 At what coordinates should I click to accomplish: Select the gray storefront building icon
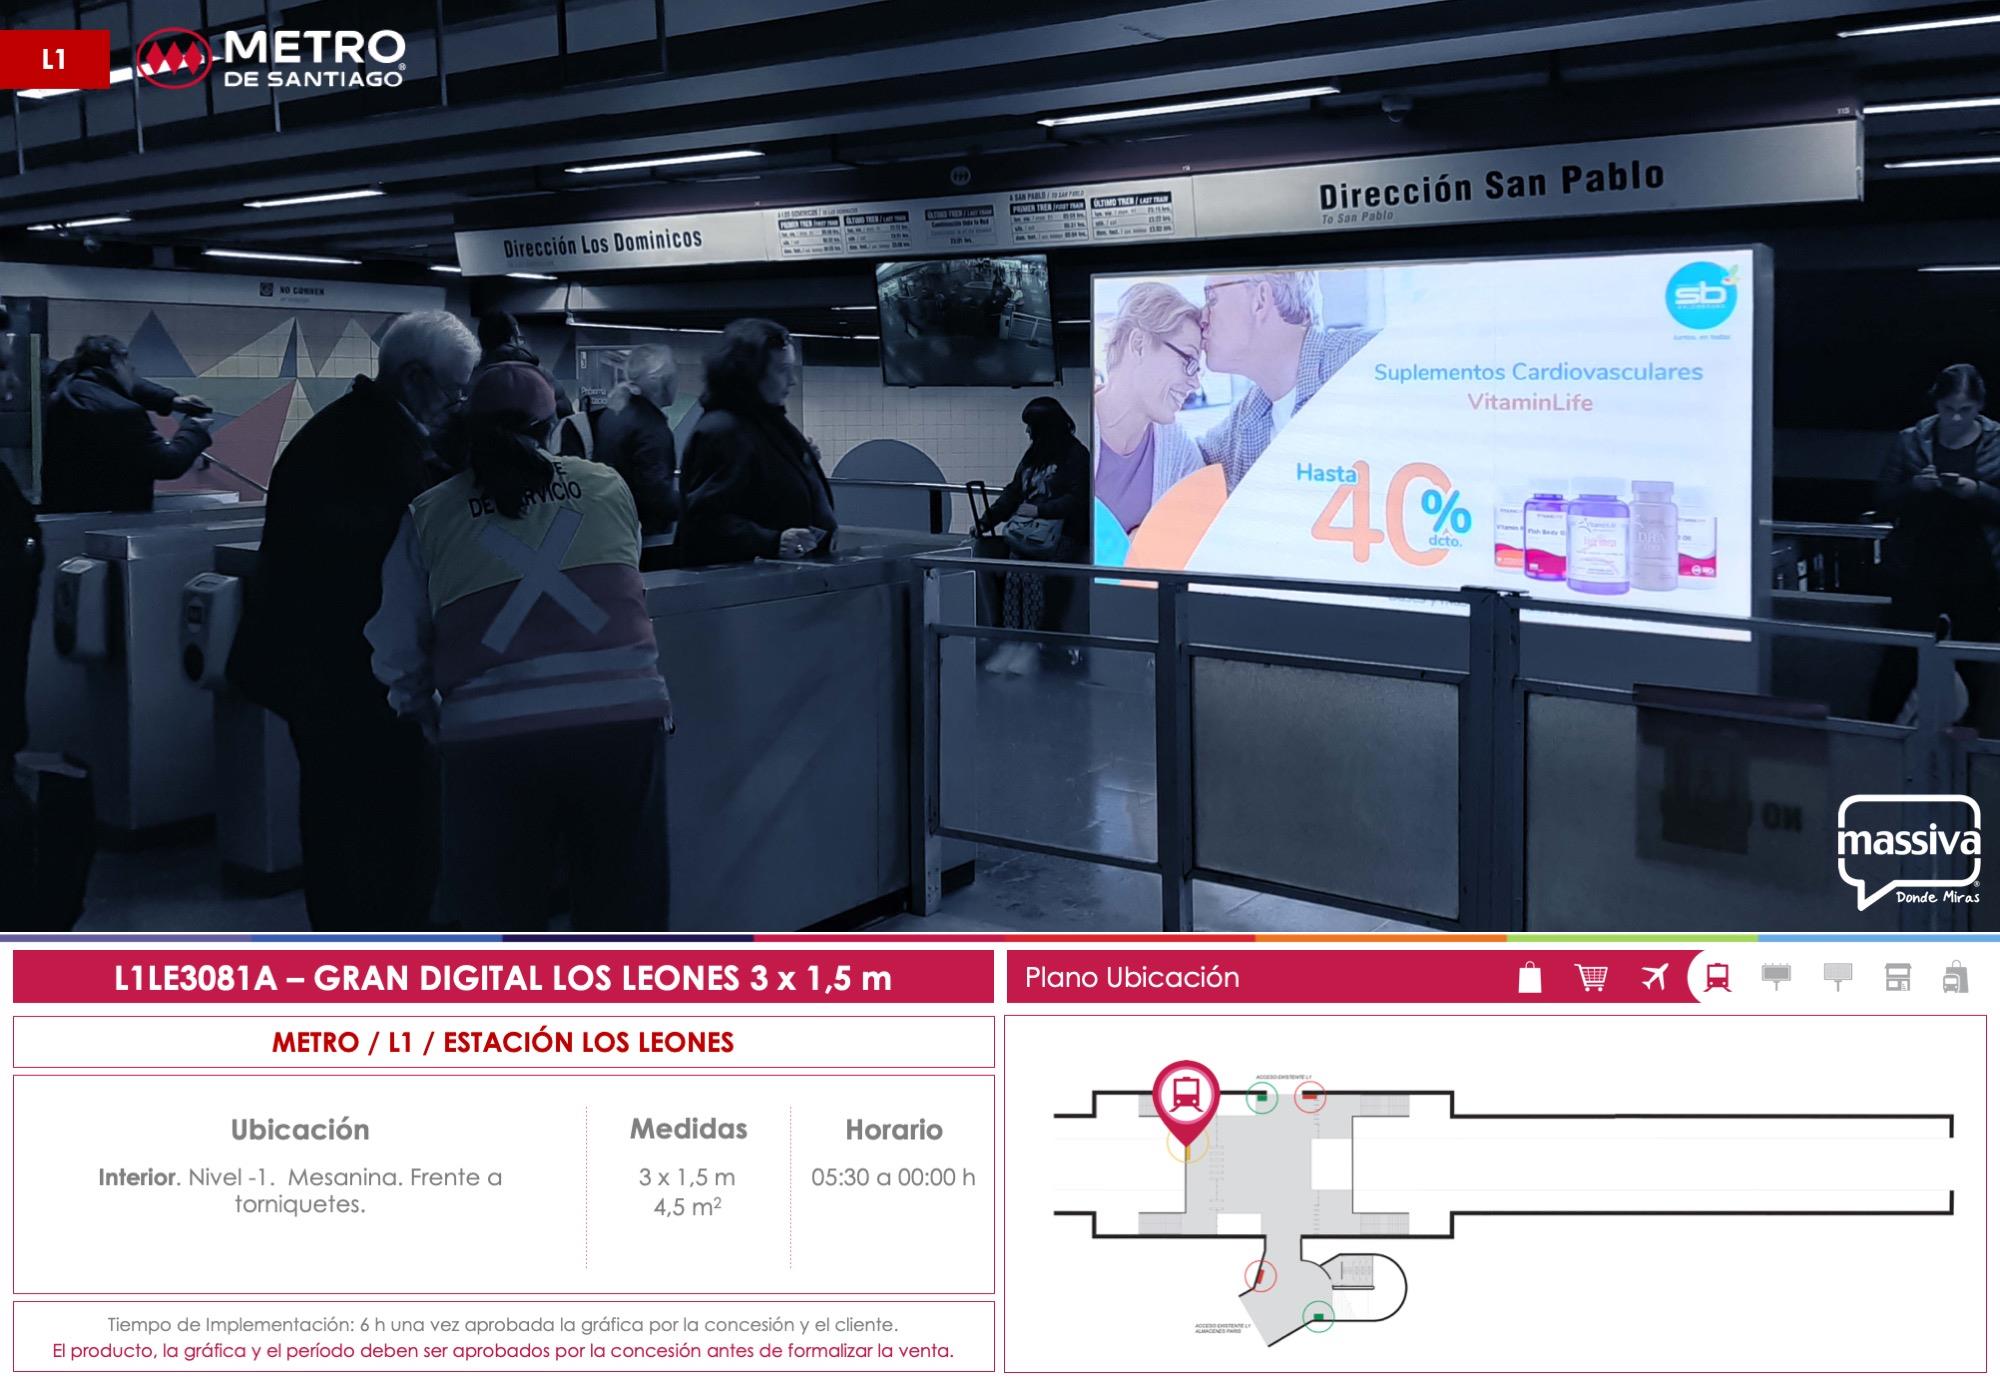click(1897, 977)
